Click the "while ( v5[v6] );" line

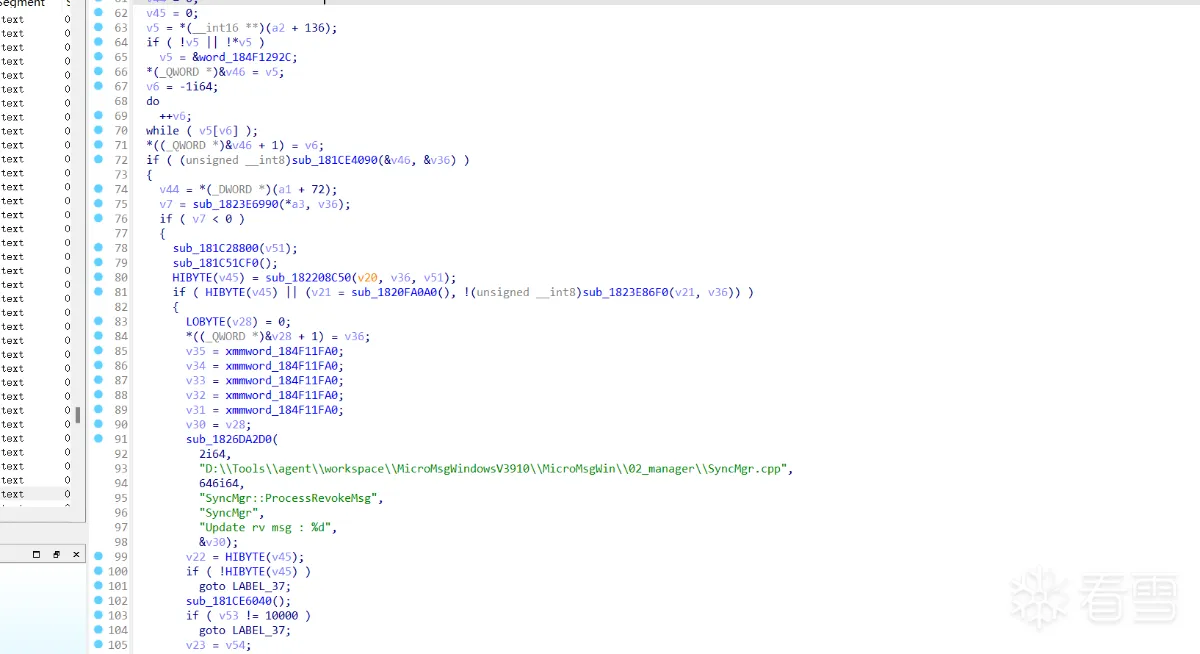[202, 130]
